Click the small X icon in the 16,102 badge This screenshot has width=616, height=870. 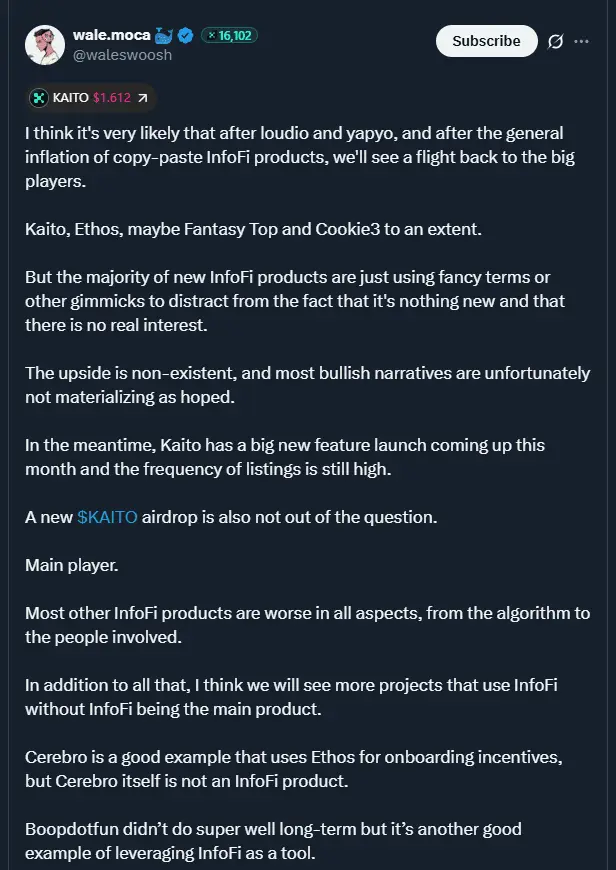click(x=211, y=36)
